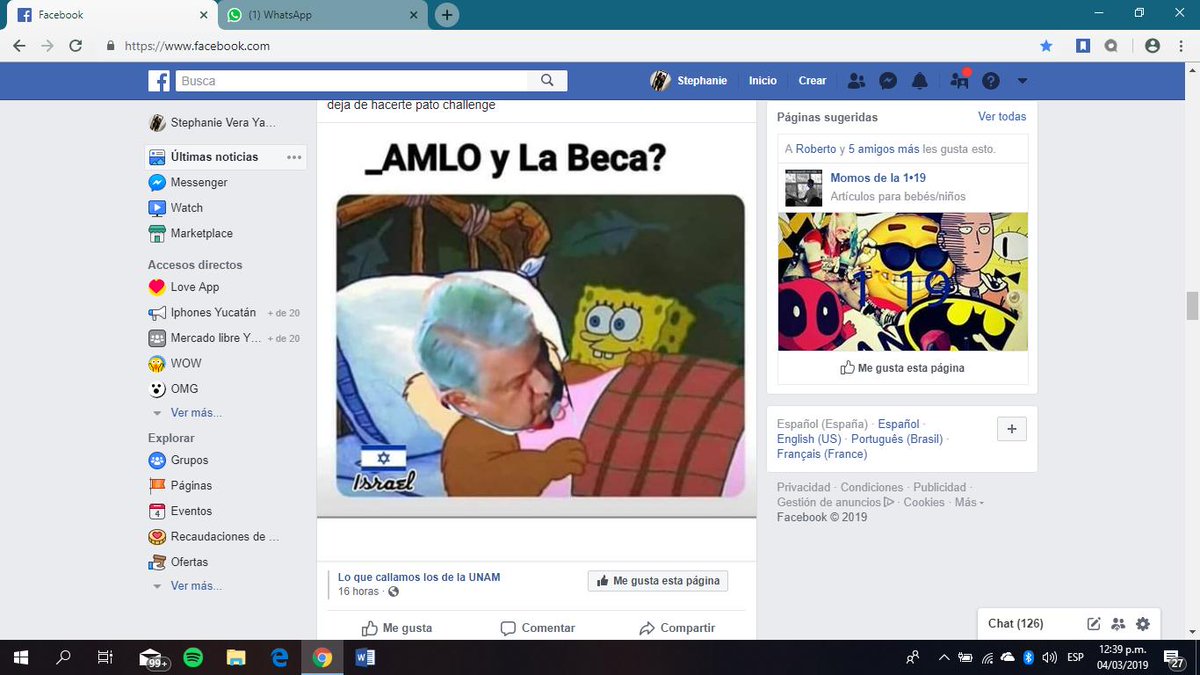Open the Chrome three-dot menu
Screen dimensions: 1200x675
1182,46
